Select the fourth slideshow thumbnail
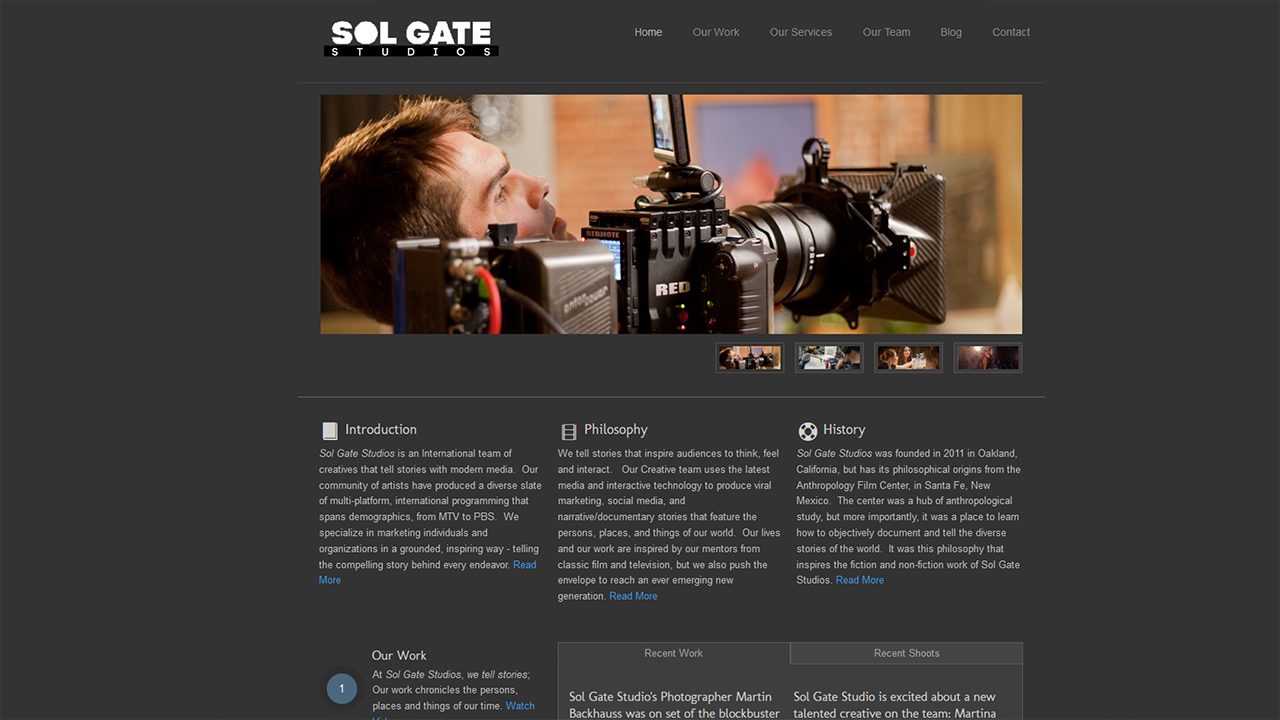Image resolution: width=1280 pixels, height=720 pixels. (988, 358)
